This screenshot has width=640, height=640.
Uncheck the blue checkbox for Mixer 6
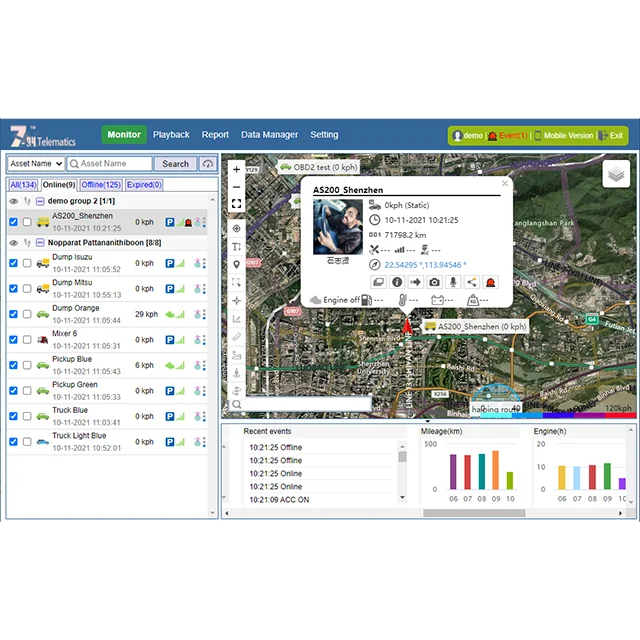pos(13,340)
